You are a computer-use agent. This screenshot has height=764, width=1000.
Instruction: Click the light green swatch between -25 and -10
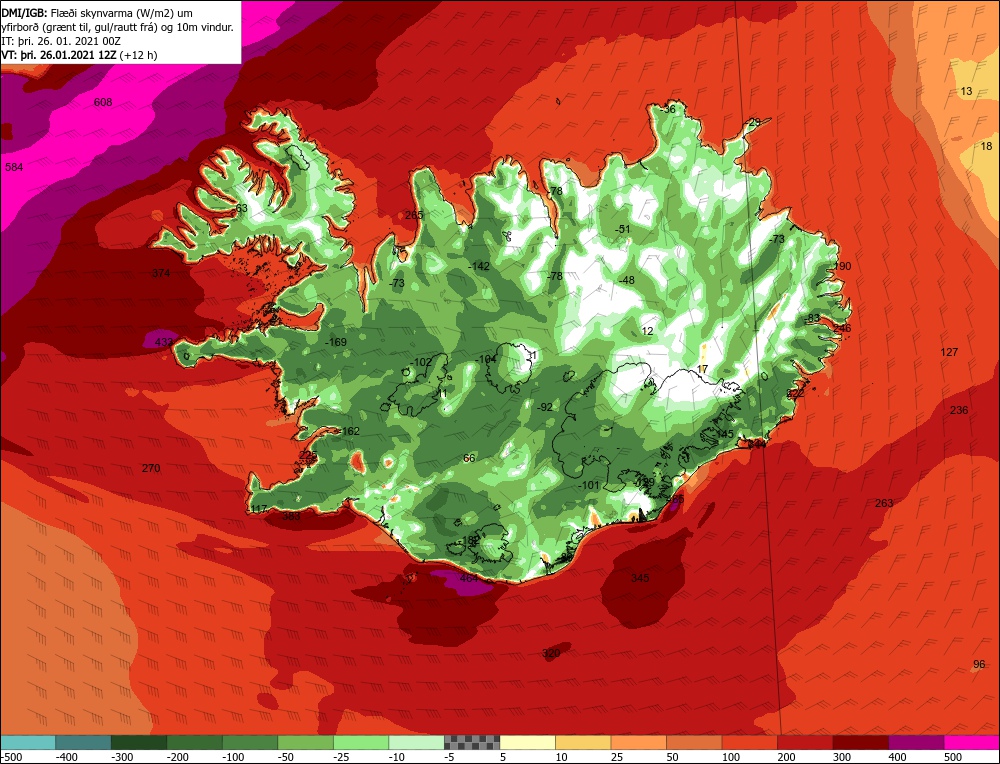click(x=362, y=742)
